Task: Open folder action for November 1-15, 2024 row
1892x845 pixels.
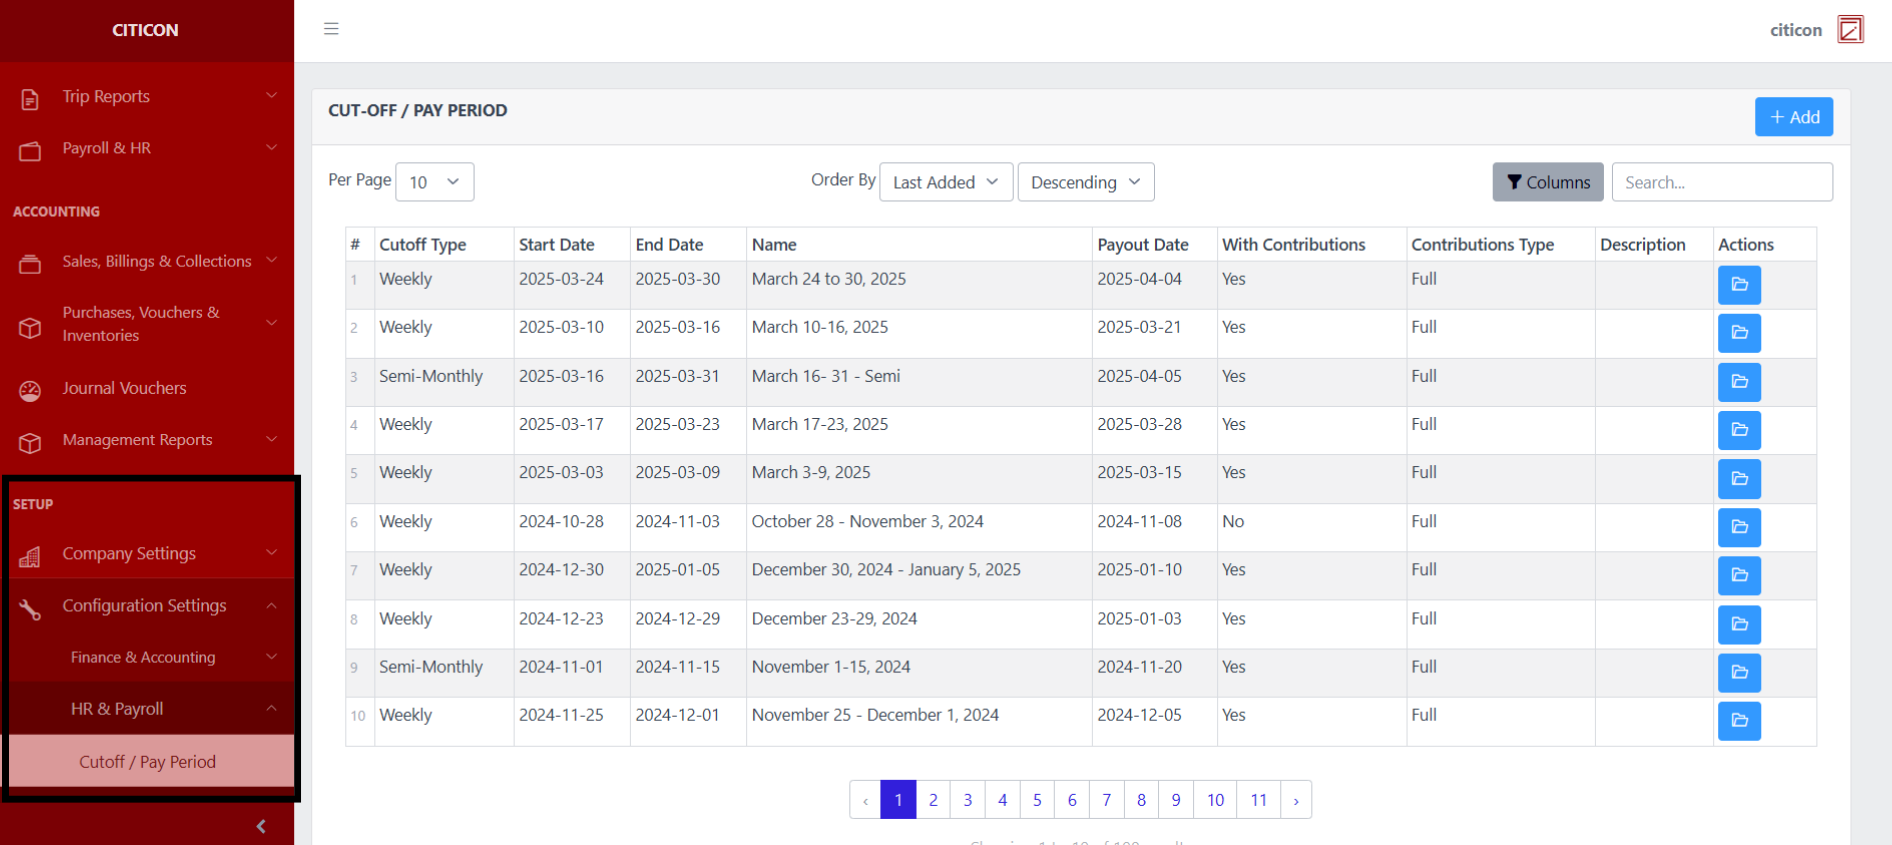Action: pyautogui.click(x=1739, y=673)
